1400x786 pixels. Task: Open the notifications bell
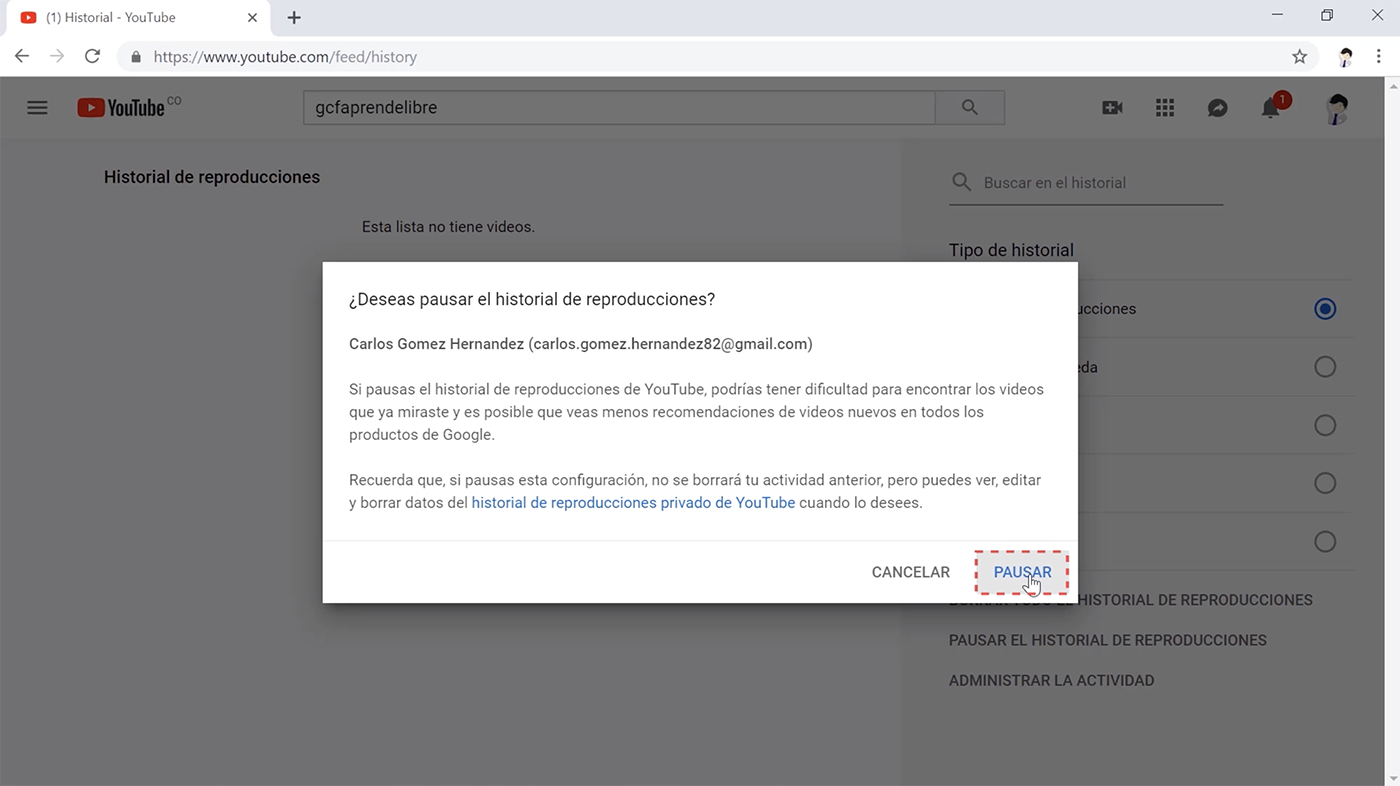[x=1271, y=108]
